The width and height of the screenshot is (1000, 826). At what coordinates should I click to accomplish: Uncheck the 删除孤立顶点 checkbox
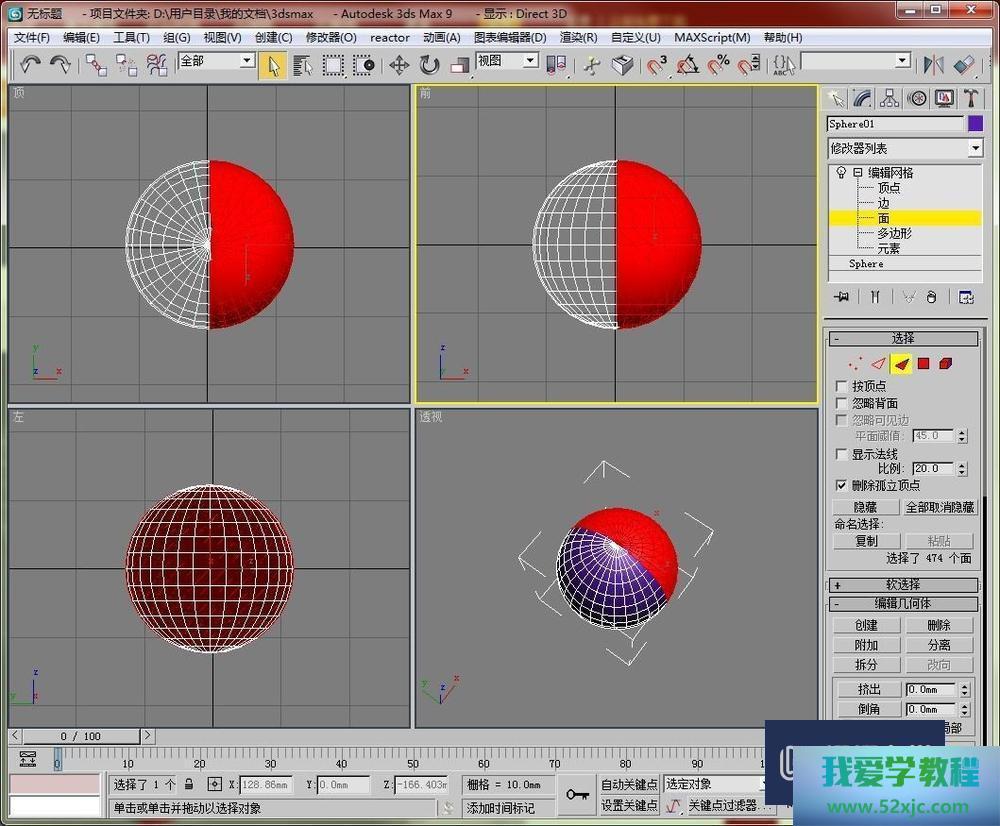[841, 485]
